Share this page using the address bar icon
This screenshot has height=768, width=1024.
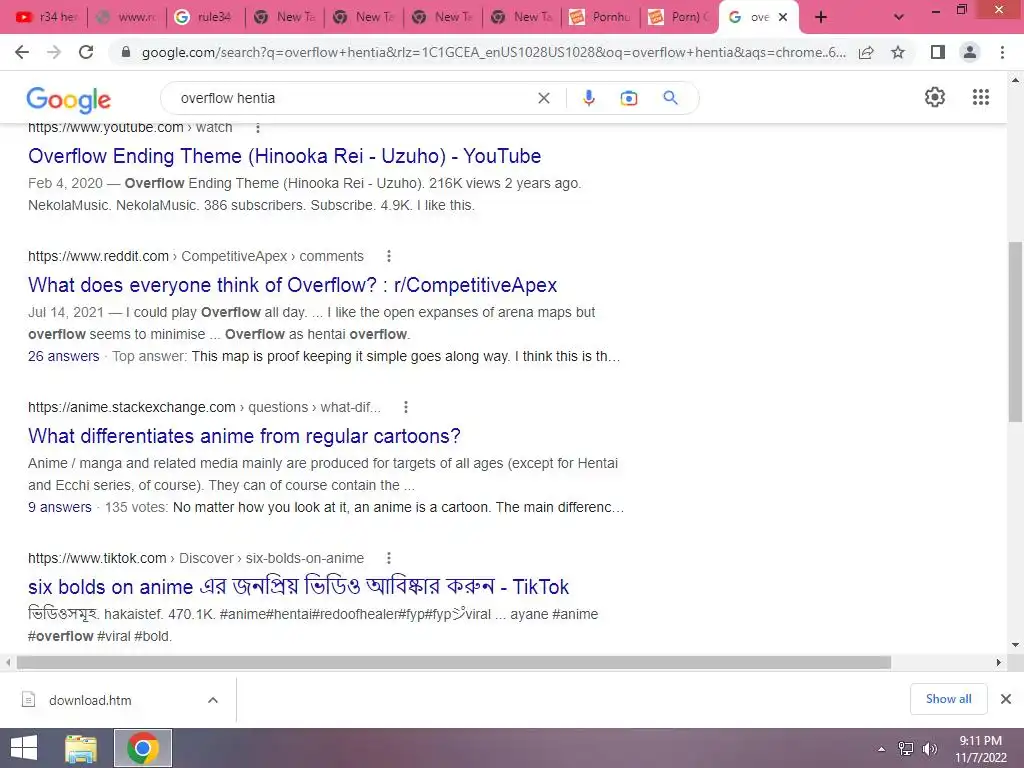(866, 52)
